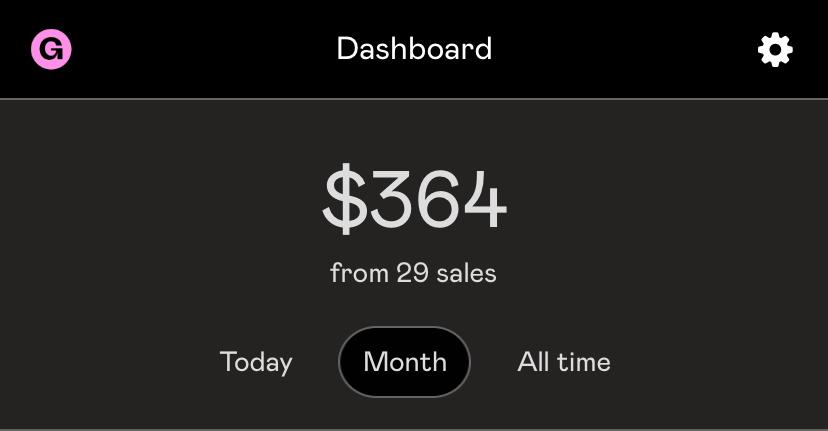Show lifetime earnings with All time
The height and width of the screenshot is (431, 828).
[564, 362]
